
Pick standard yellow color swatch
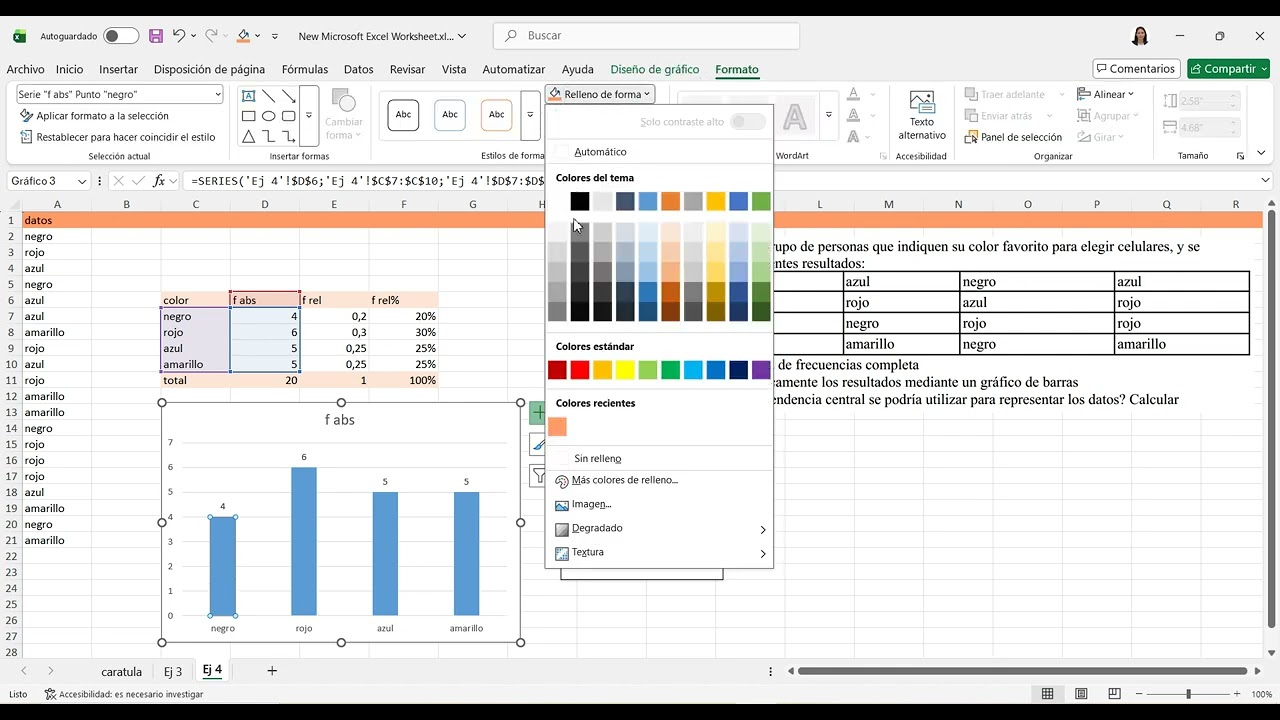625,371
